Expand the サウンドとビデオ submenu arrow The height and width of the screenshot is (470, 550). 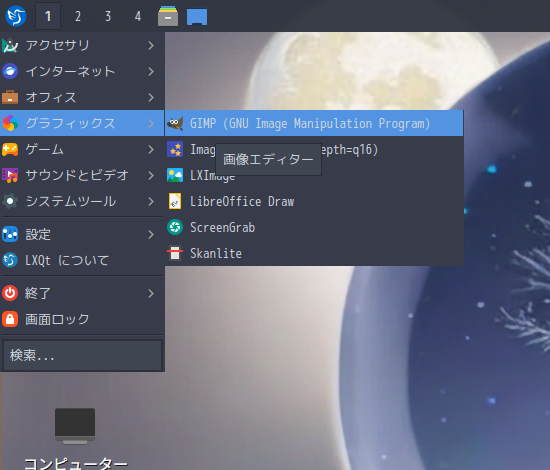coord(151,175)
